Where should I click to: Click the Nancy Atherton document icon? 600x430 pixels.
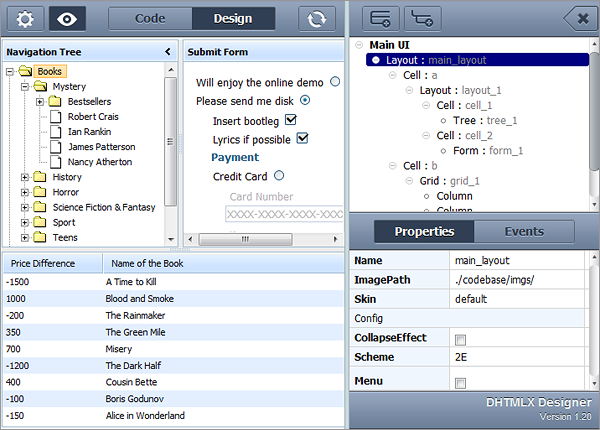point(55,162)
